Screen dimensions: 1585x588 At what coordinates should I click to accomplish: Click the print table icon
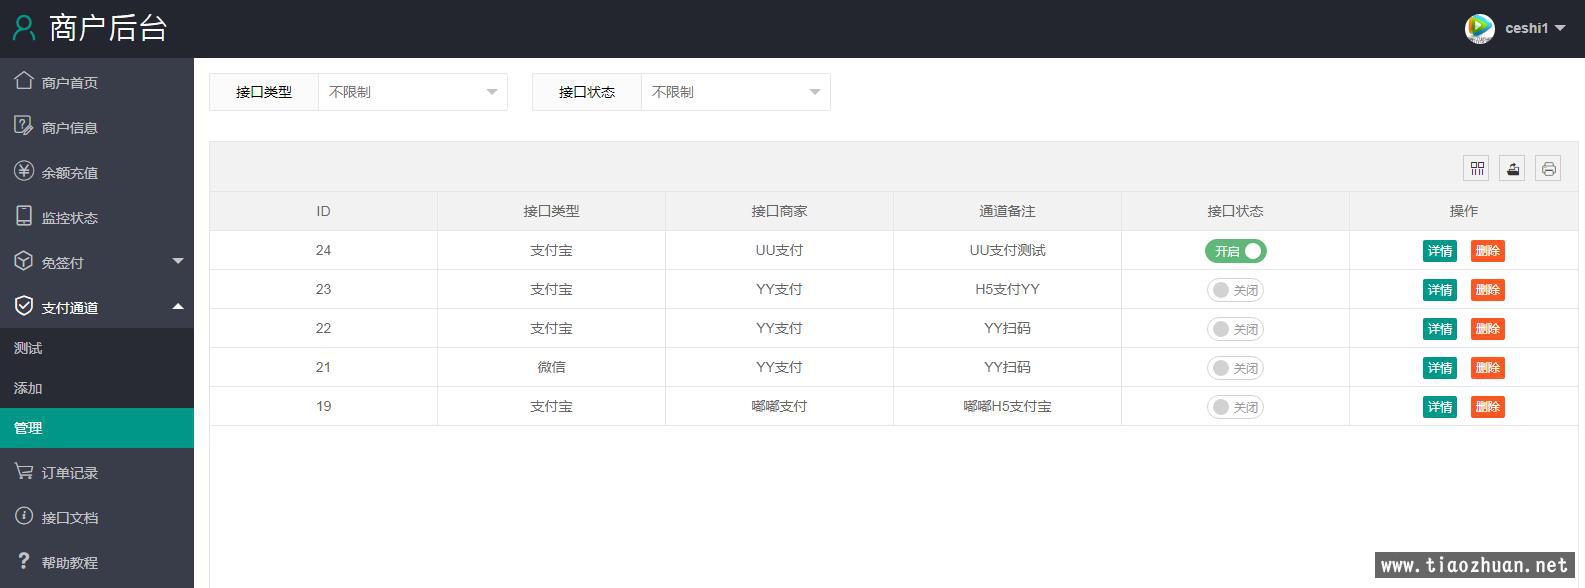[x=1548, y=168]
